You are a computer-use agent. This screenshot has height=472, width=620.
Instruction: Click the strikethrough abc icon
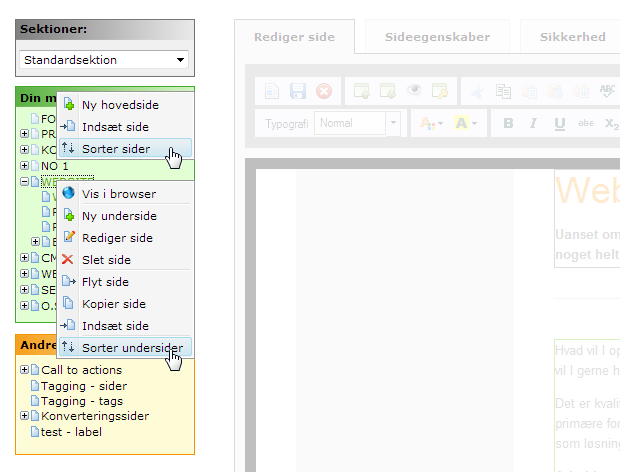pos(586,124)
